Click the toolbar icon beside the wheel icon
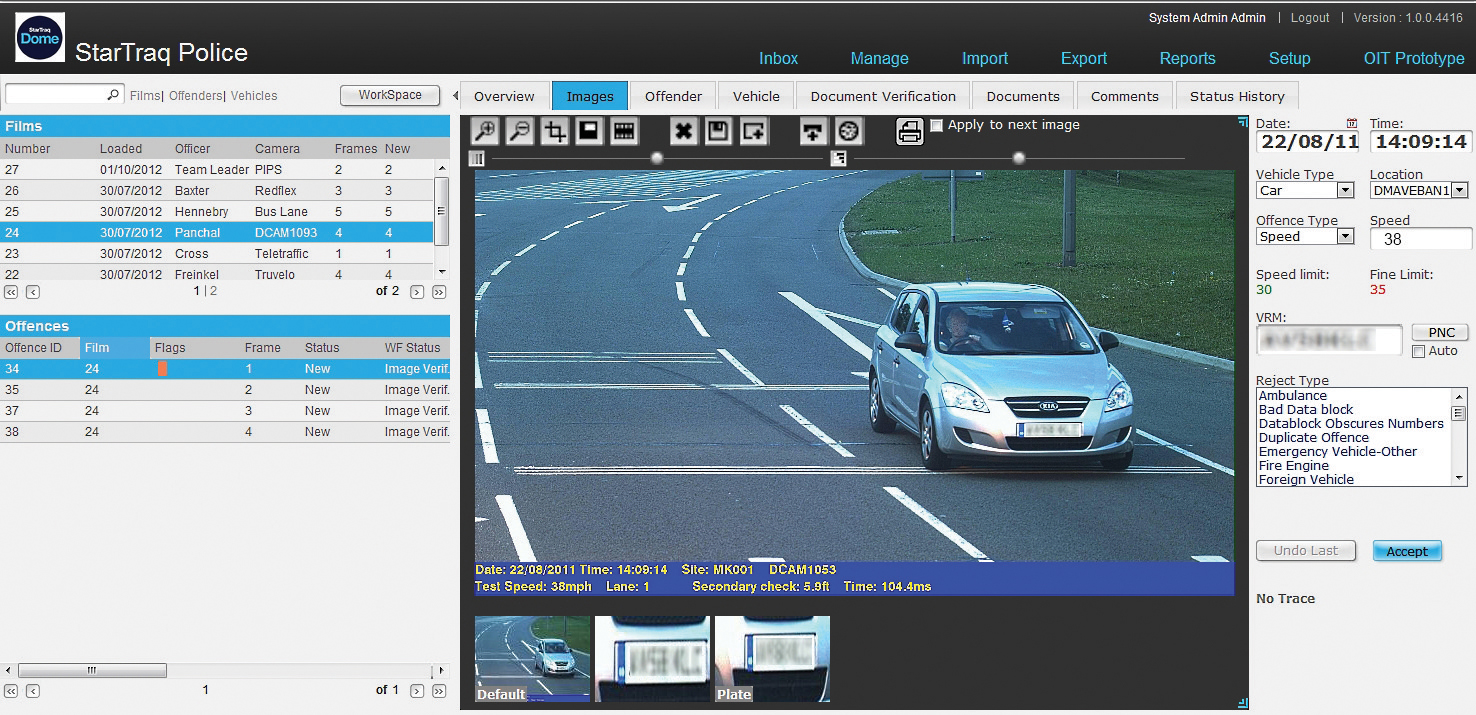Image resolution: width=1476 pixels, height=715 pixels. (814, 131)
